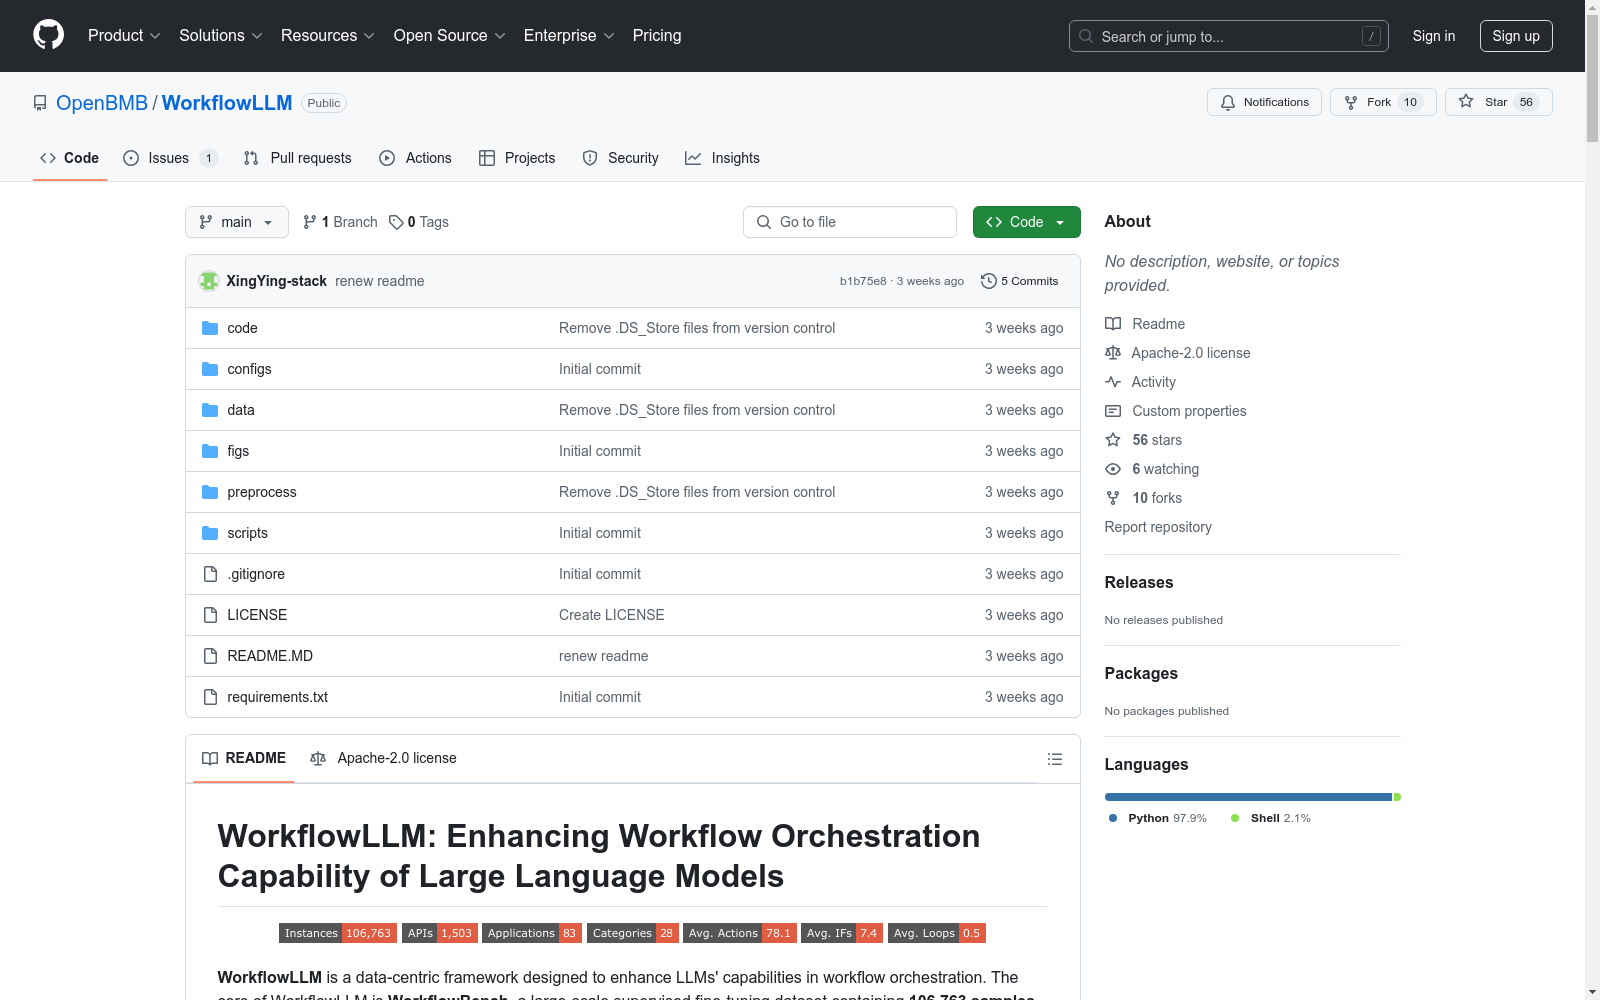1600x1000 pixels.
Task: Open the 10 forks link in About
Action: pos(1157,498)
